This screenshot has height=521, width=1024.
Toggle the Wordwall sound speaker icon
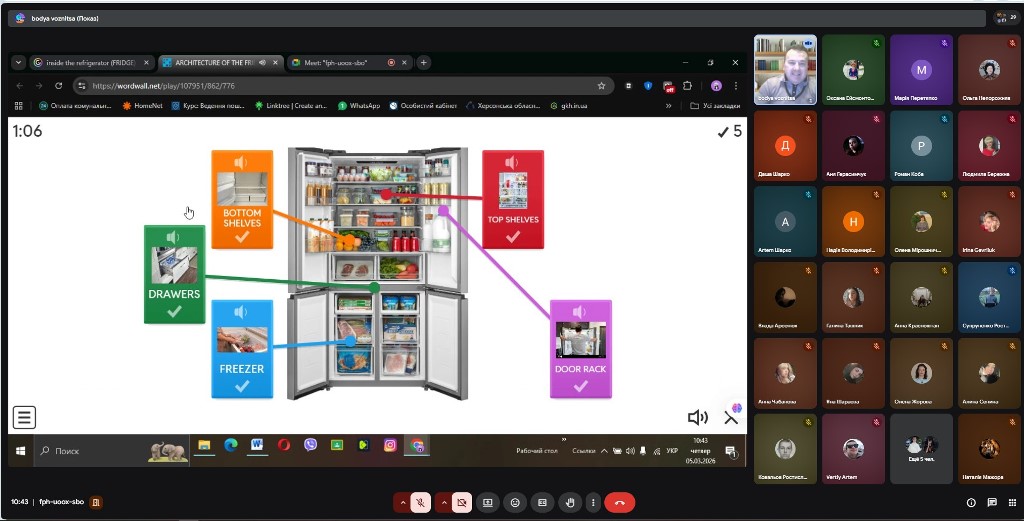pyautogui.click(x=697, y=417)
